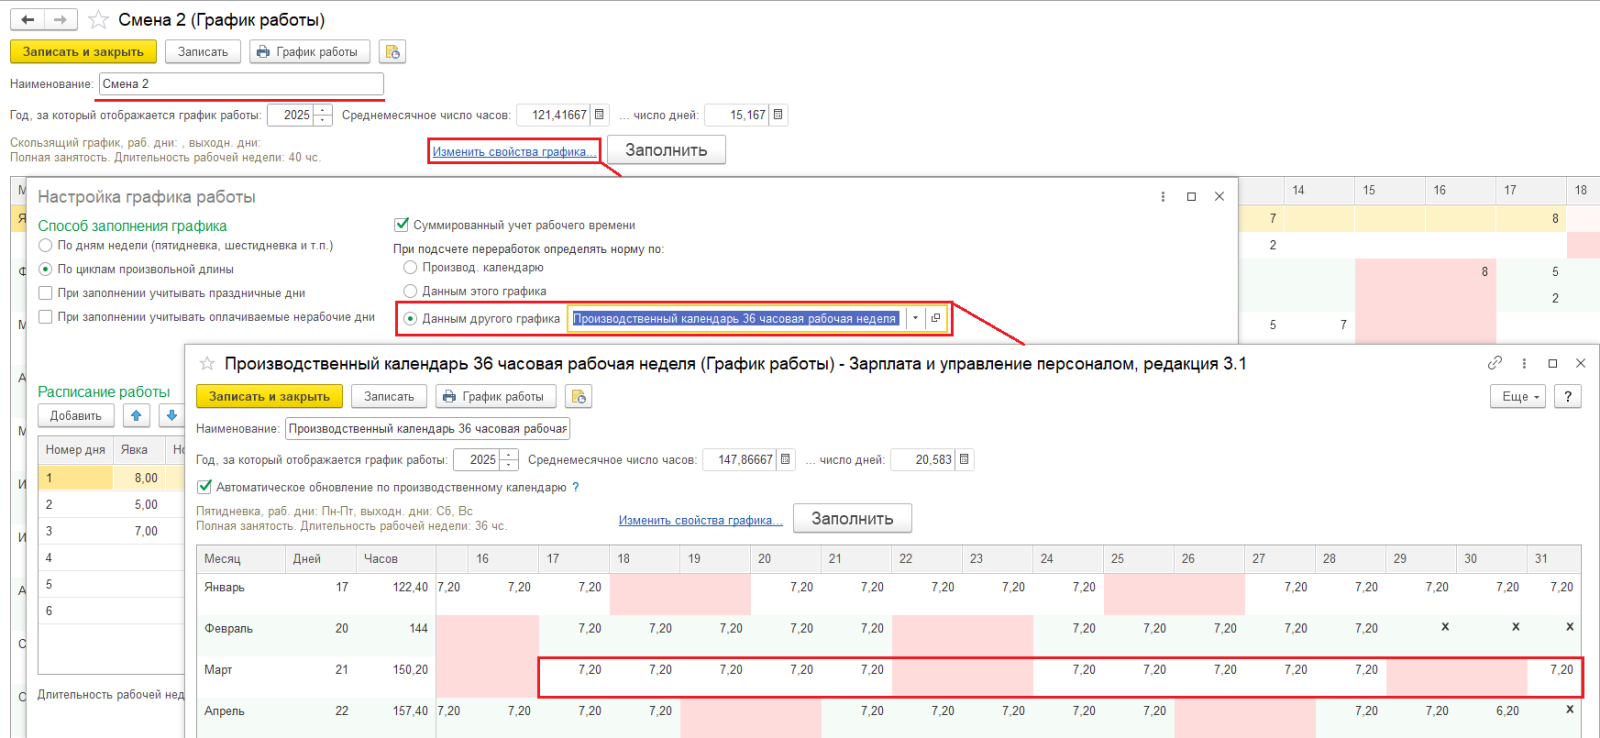This screenshot has height=738, width=1600.
Task: Click the printer button График работы in Смена 2 window
Action: pyautogui.click(x=309, y=52)
